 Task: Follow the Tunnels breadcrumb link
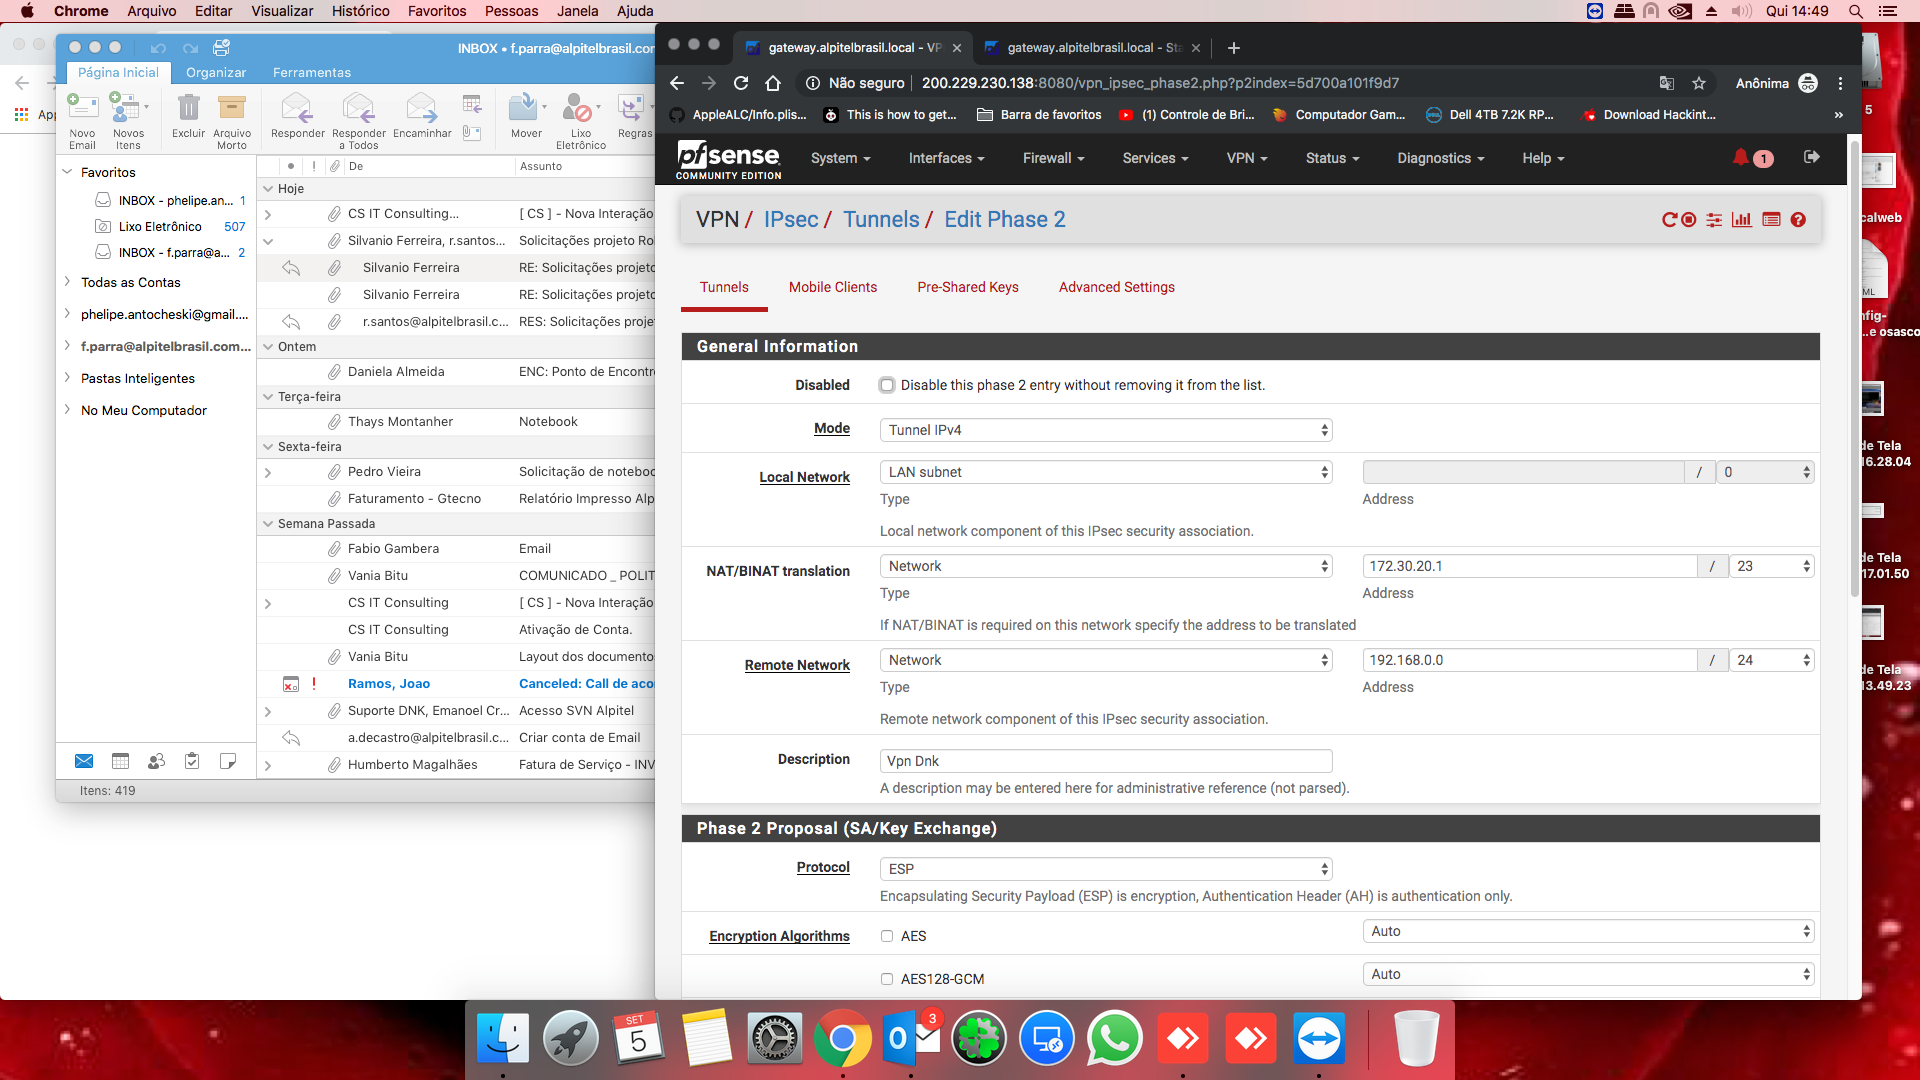(881, 220)
